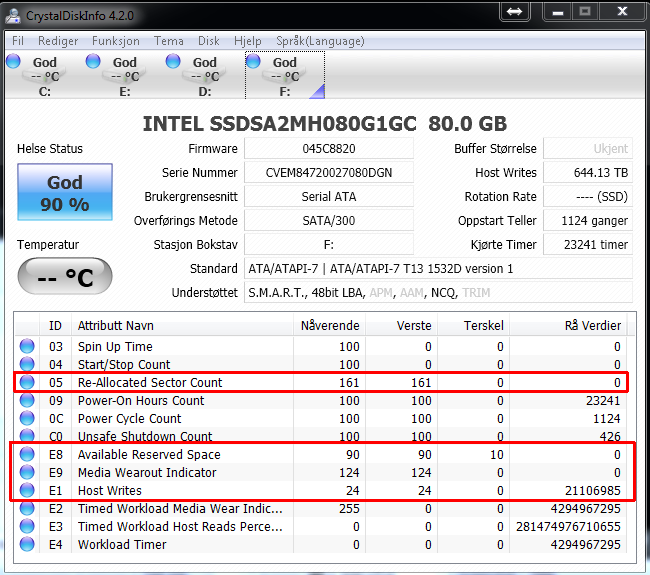This screenshot has height=575, width=650.
Task: Click the Rotation Rate (SSD) field
Action: pos(588,197)
